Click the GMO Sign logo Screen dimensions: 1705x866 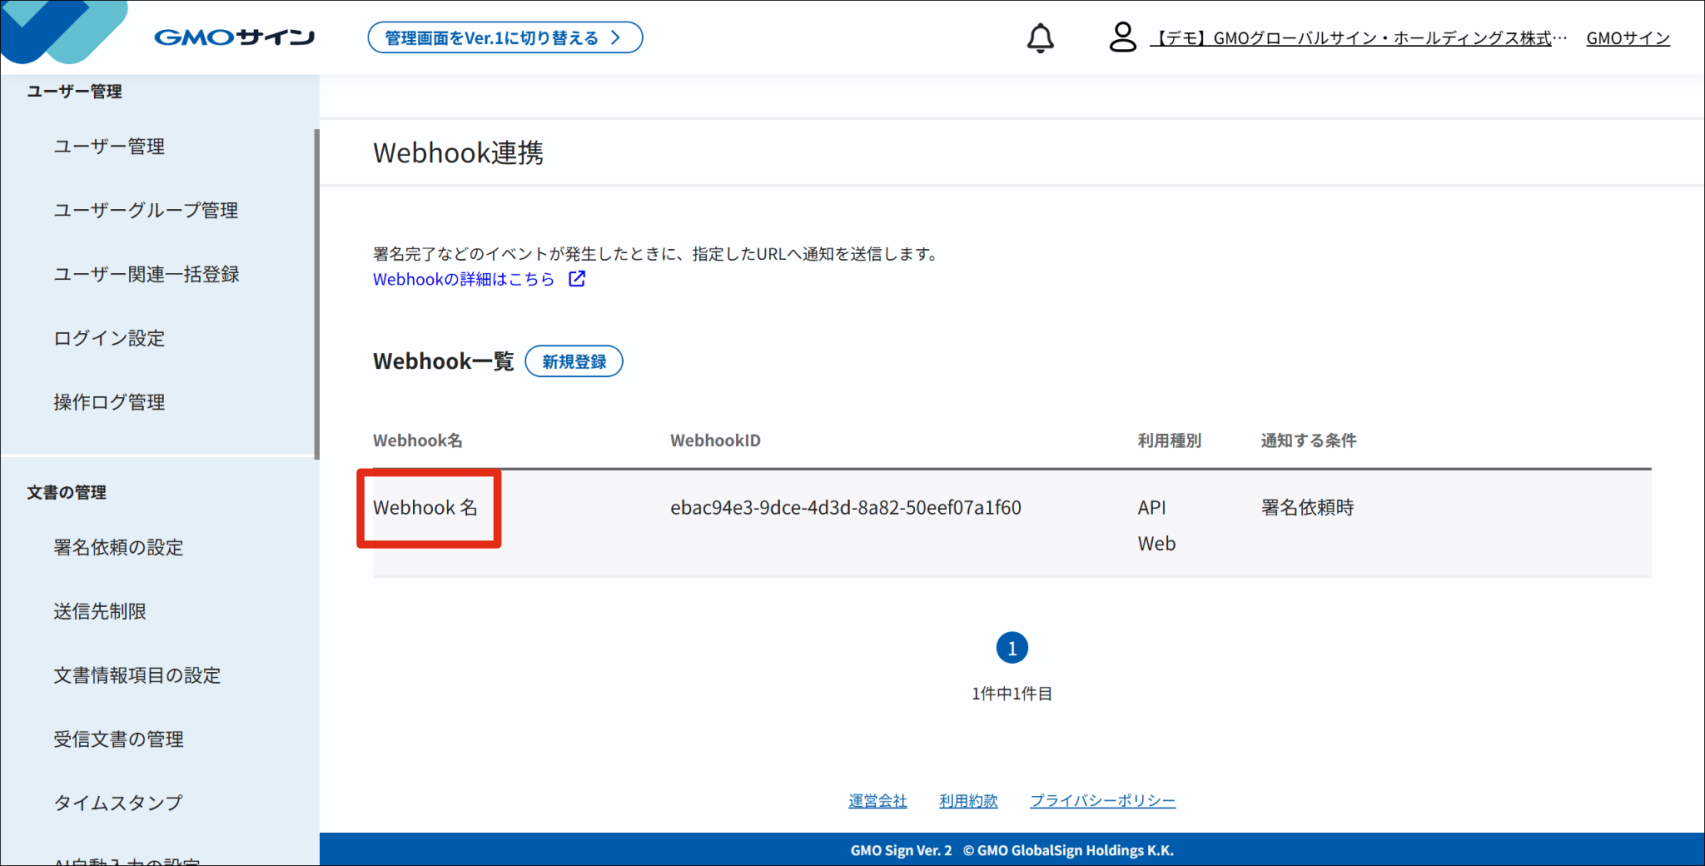[234, 38]
